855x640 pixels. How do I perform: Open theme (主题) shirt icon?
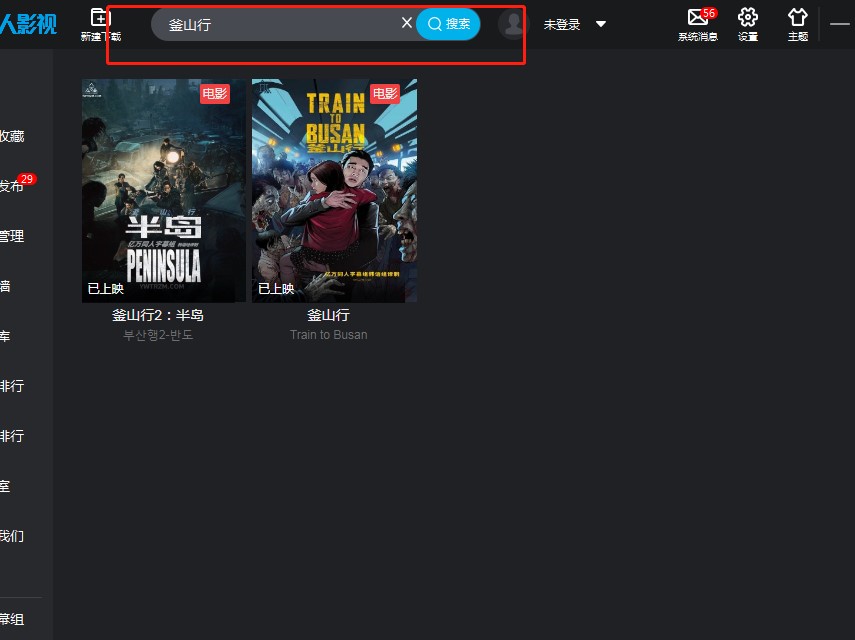point(797,25)
